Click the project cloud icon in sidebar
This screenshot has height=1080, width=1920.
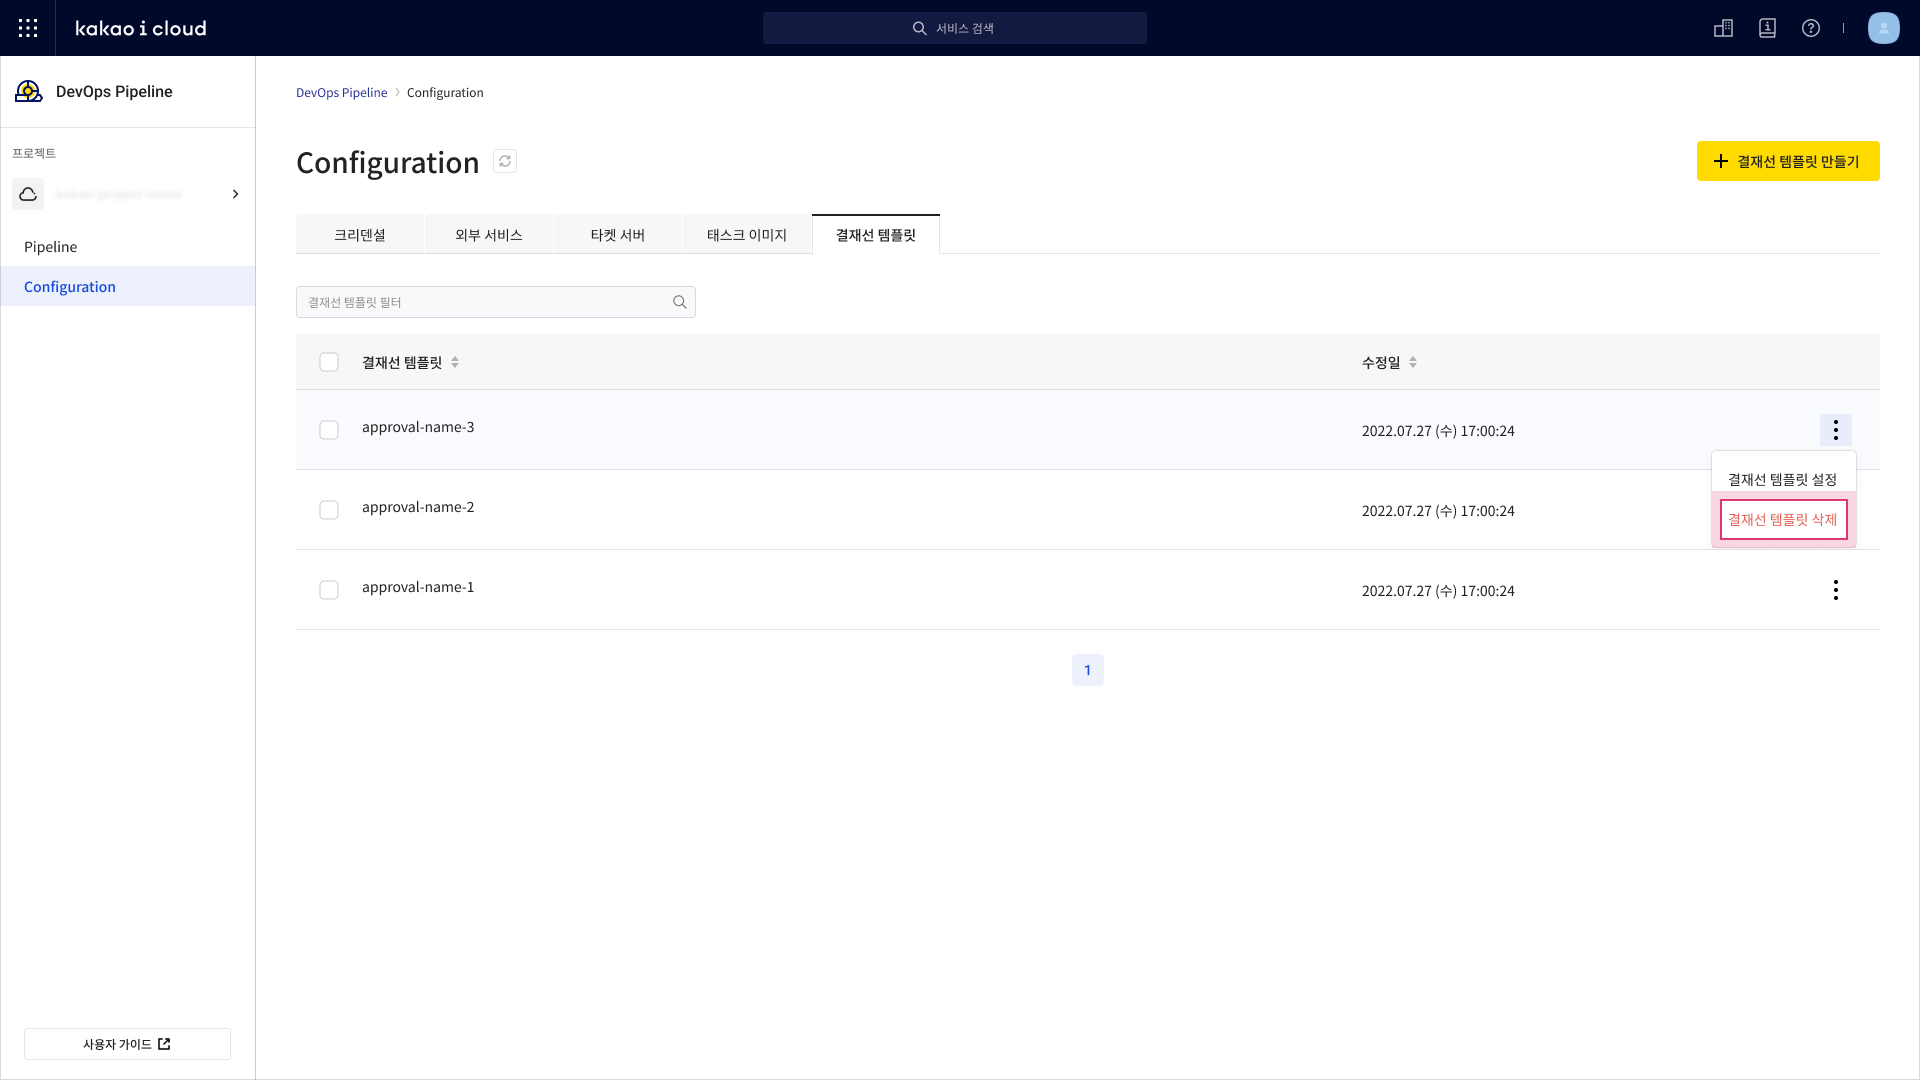tap(28, 194)
